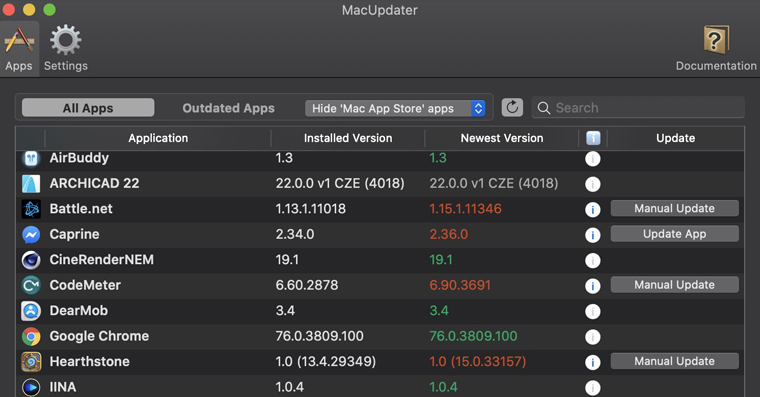Show info for DearMob
Image resolution: width=760 pixels, height=397 pixels.
tap(592, 312)
